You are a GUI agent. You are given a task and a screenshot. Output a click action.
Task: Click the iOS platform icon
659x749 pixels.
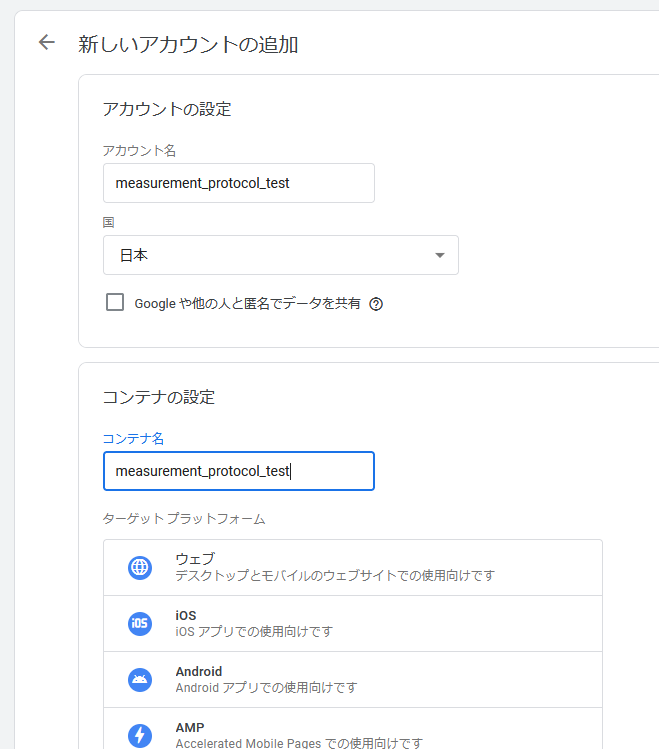coord(140,623)
